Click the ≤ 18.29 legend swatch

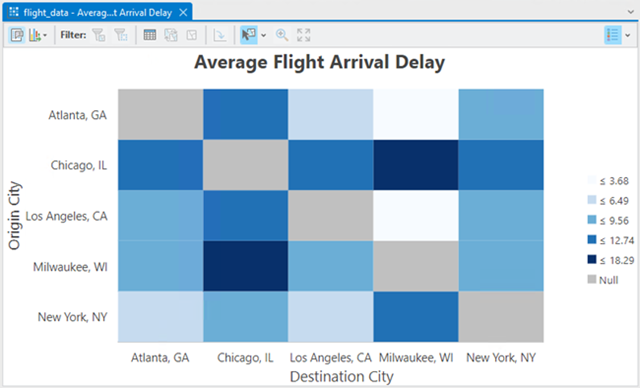click(592, 259)
